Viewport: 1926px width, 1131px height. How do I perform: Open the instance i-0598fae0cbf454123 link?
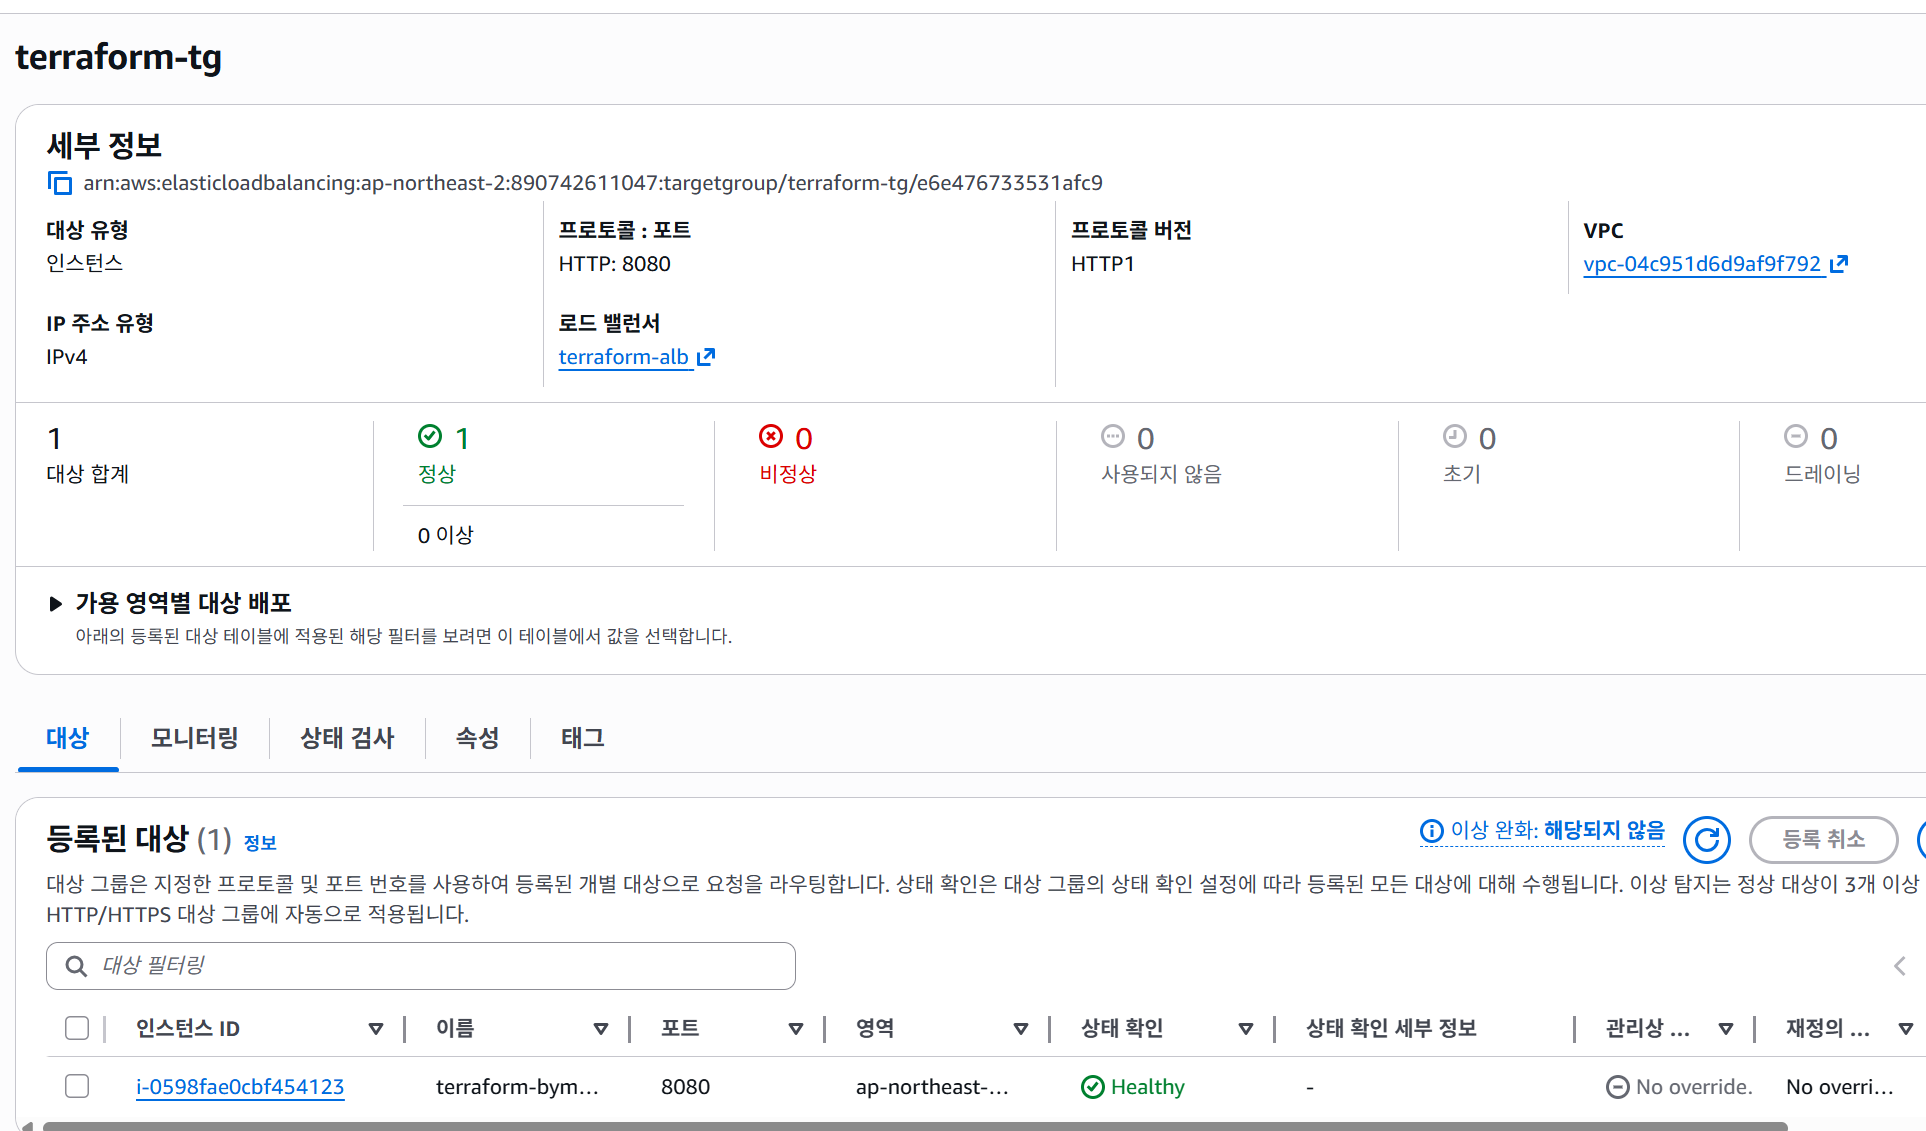pos(240,1087)
